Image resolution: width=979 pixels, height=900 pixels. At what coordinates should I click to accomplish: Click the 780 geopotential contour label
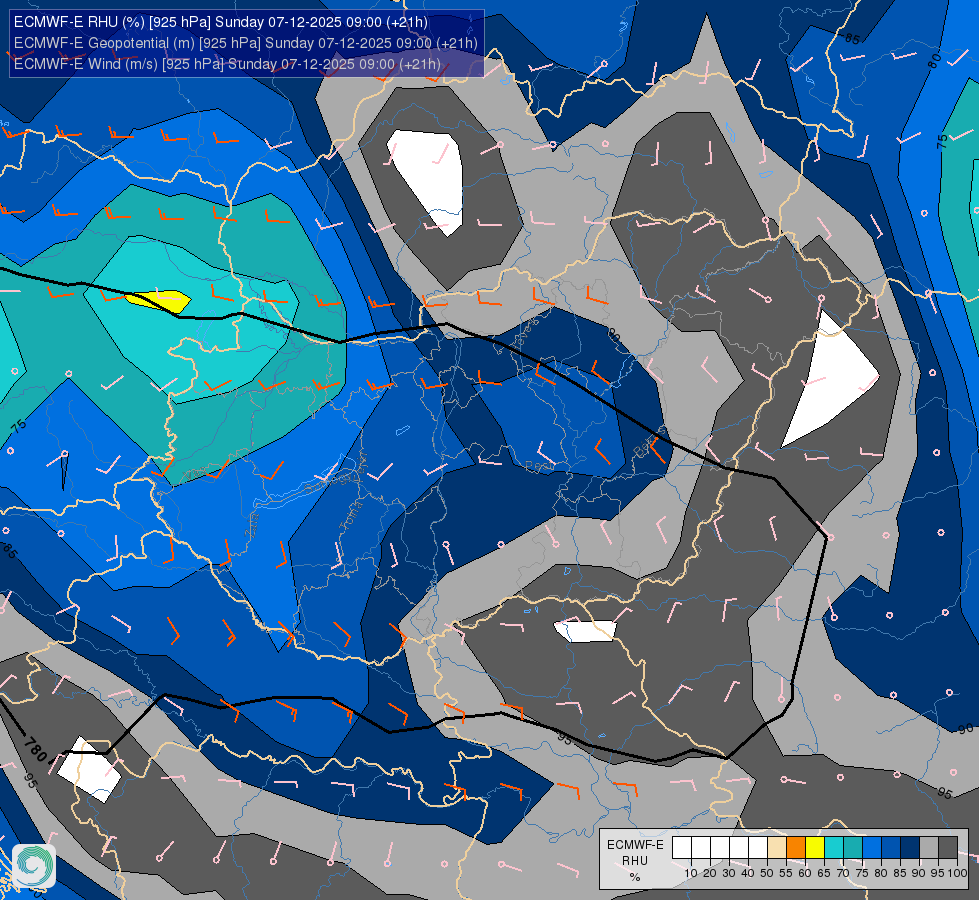click(x=35, y=749)
